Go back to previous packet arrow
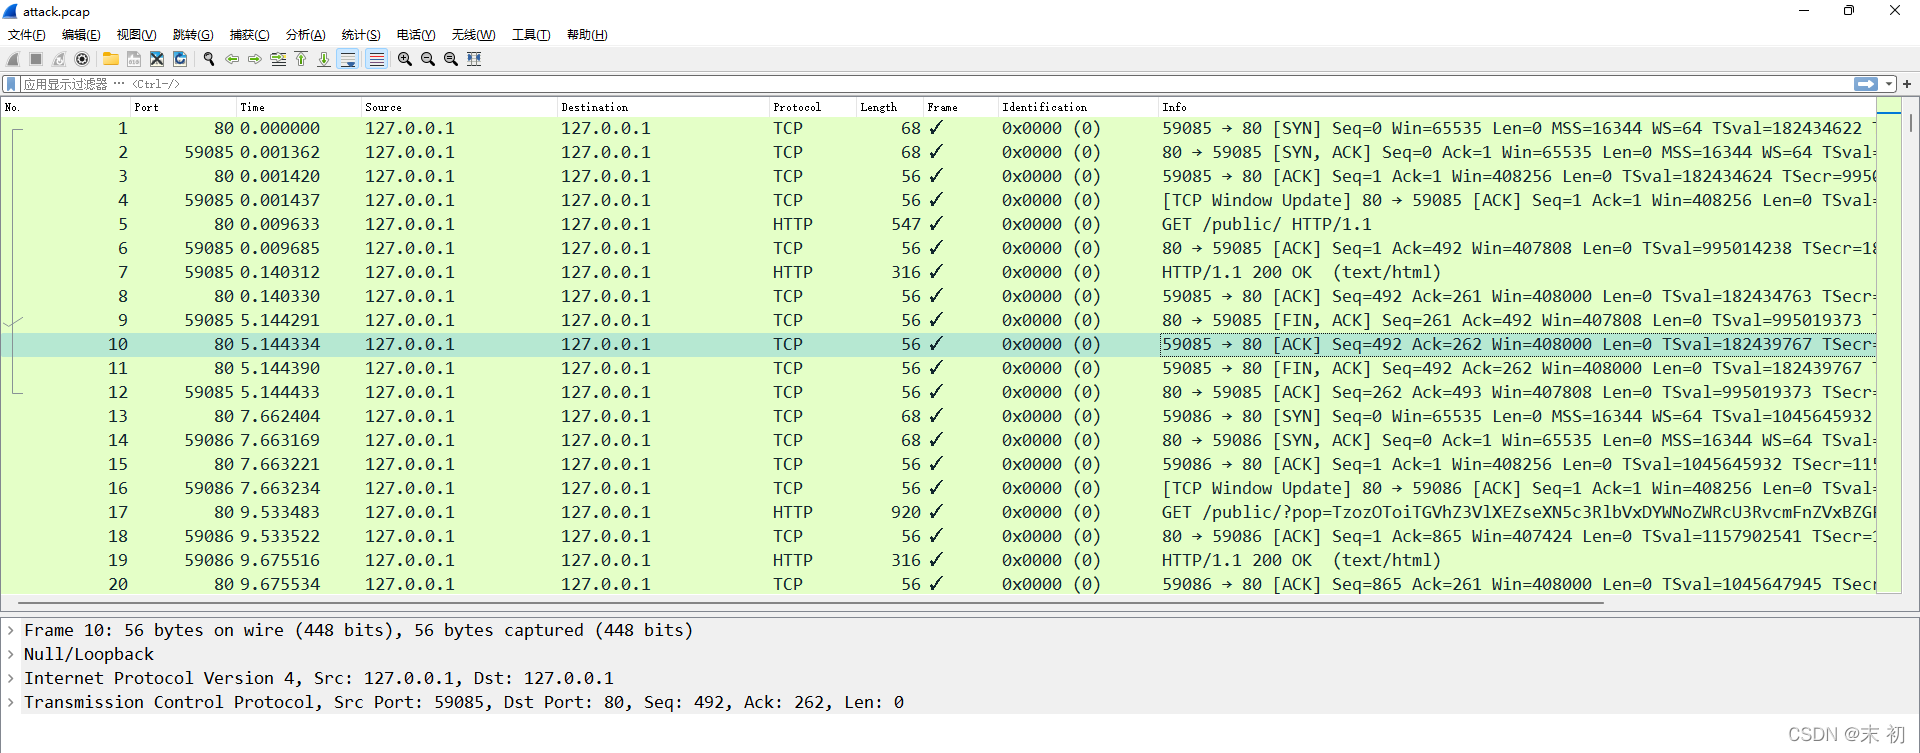This screenshot has height=753, width=1920. (232, 59)
